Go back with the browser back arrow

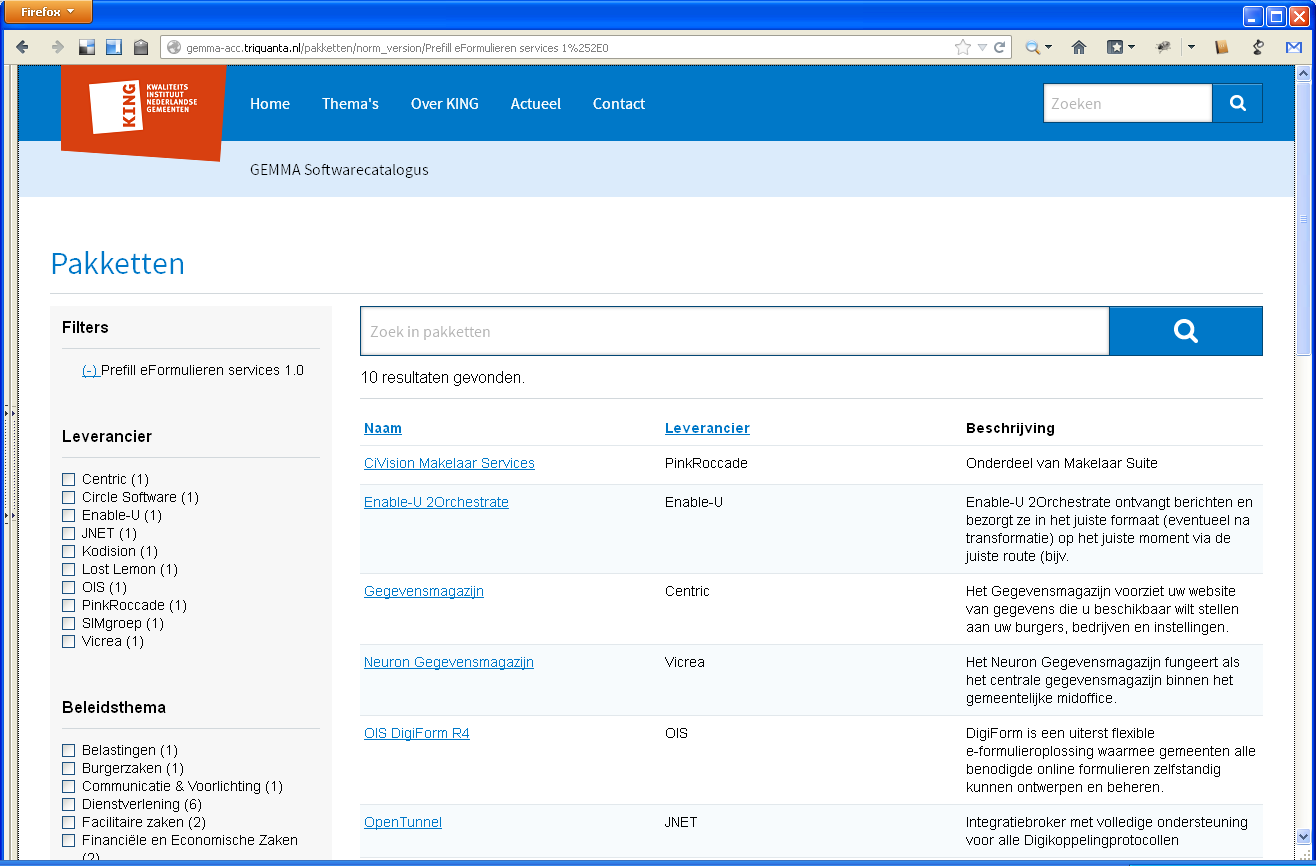coord(22,47)
